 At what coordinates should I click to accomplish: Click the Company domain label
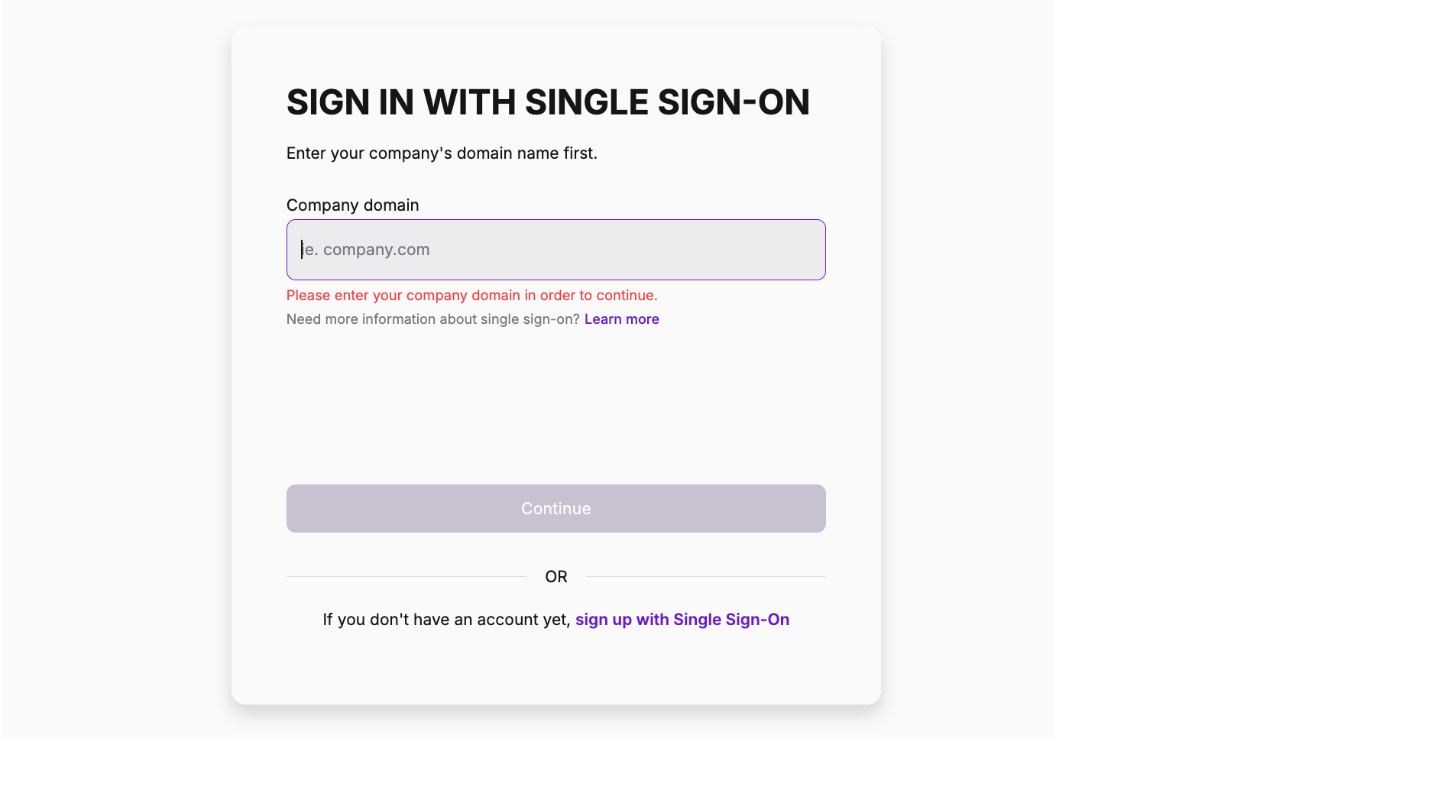pyautogui.click(x=352, y=205)
